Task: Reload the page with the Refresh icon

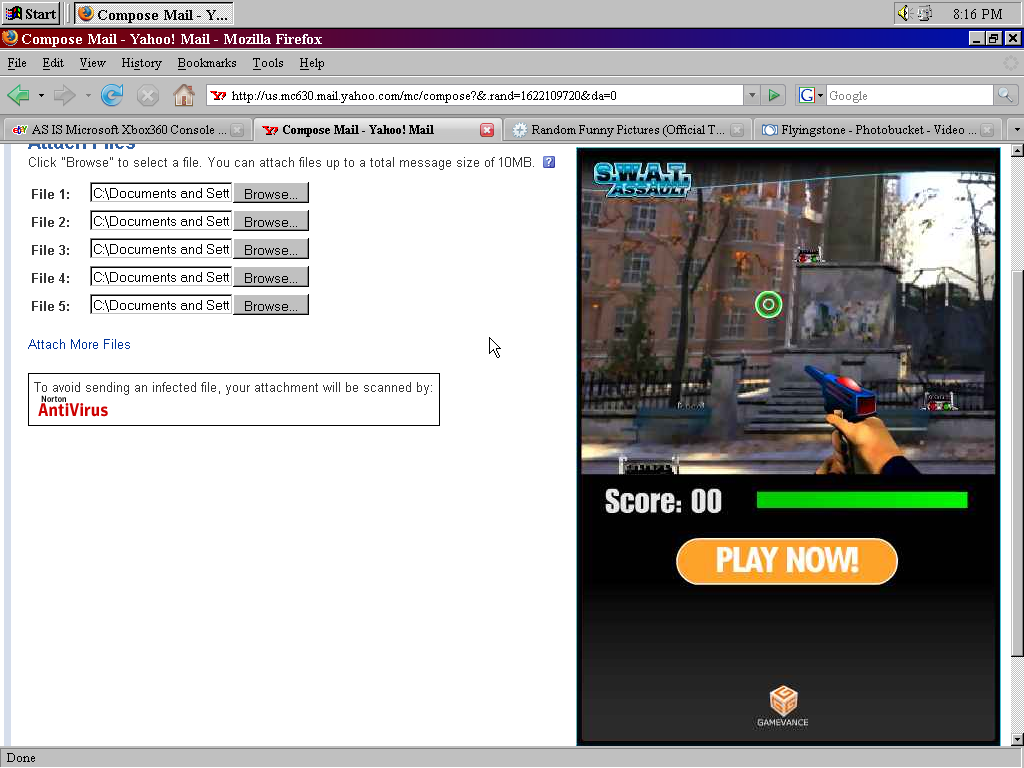Action: tap(112, 95)
